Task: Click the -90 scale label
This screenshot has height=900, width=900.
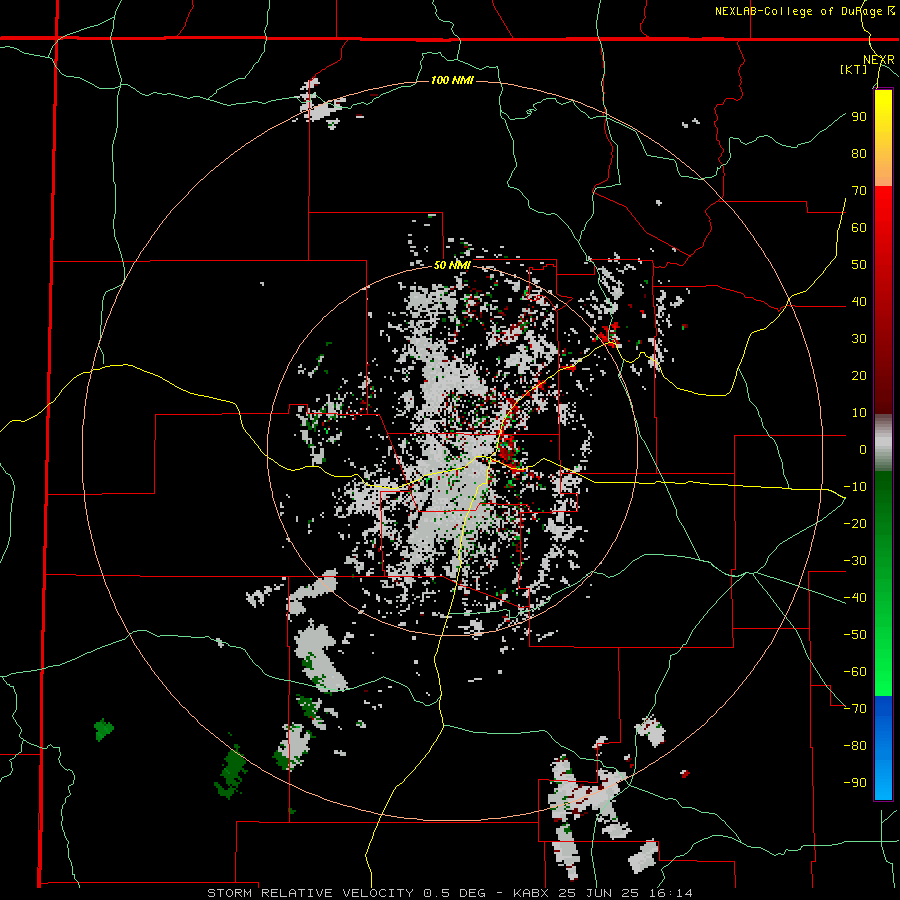Action: click(x=855, y=782)
